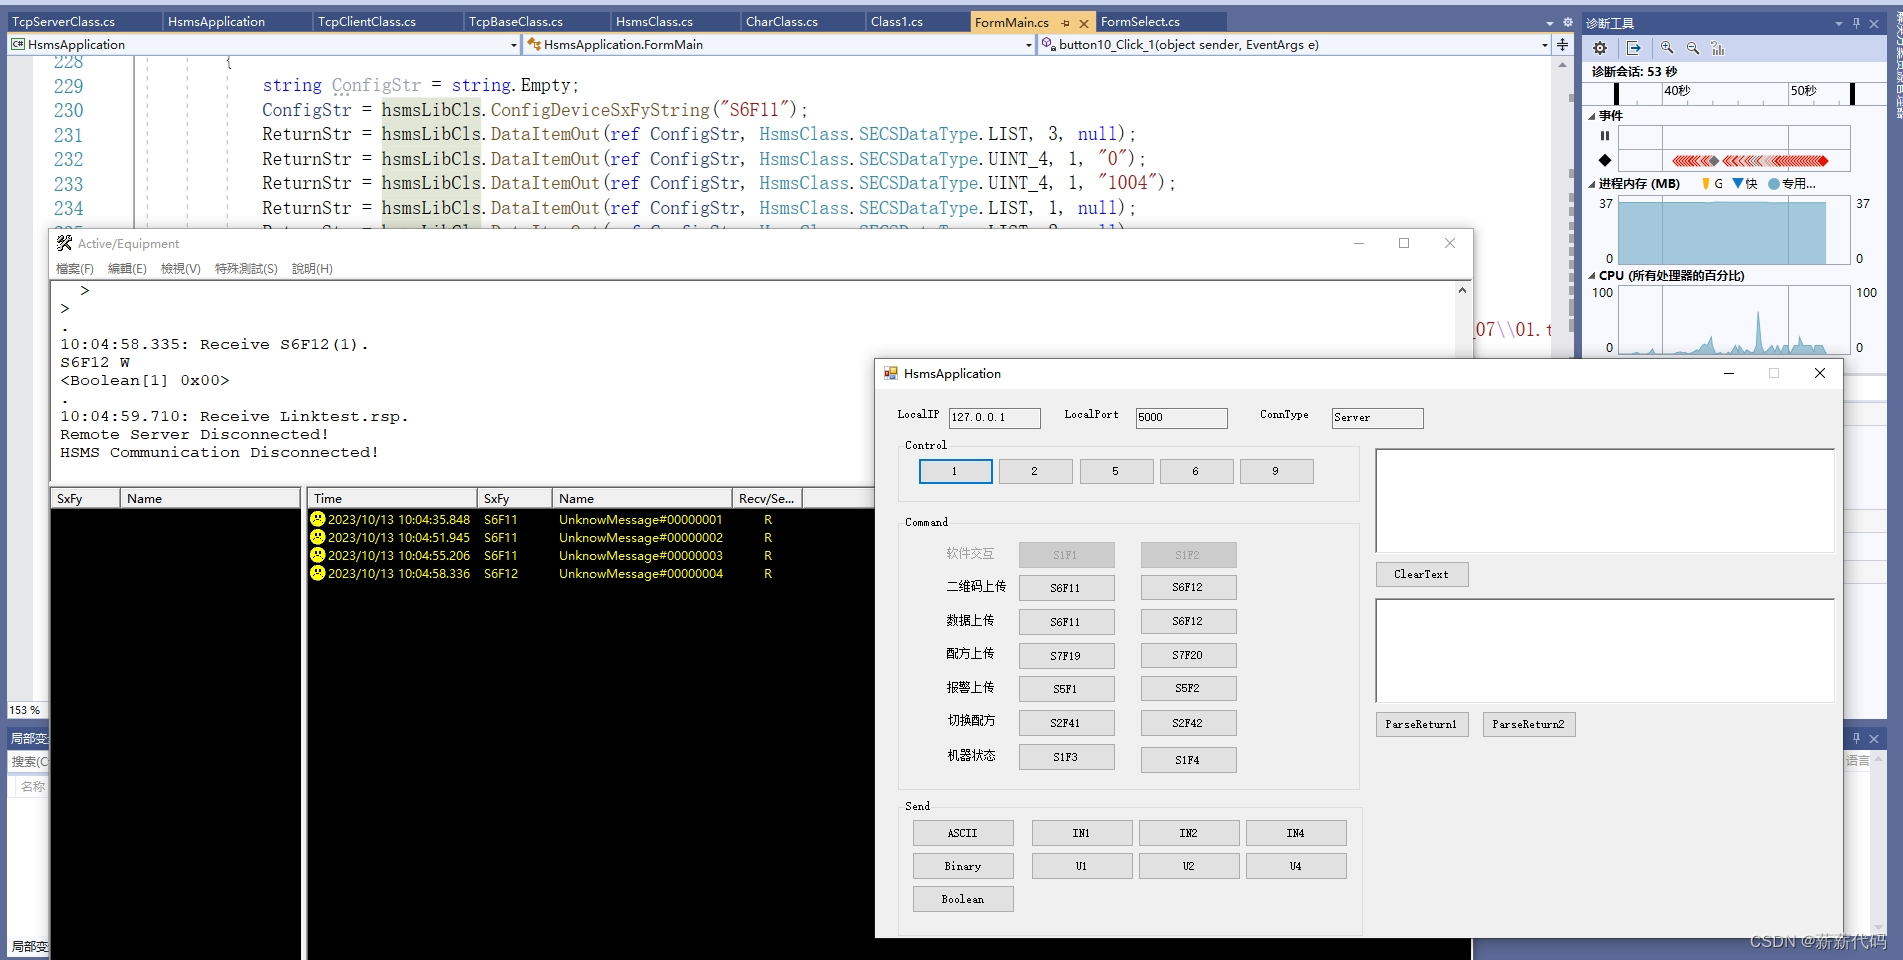Click the S7F19 配方上传 button
This screenshot has width=1903, height=960.
click(1066, 656)
